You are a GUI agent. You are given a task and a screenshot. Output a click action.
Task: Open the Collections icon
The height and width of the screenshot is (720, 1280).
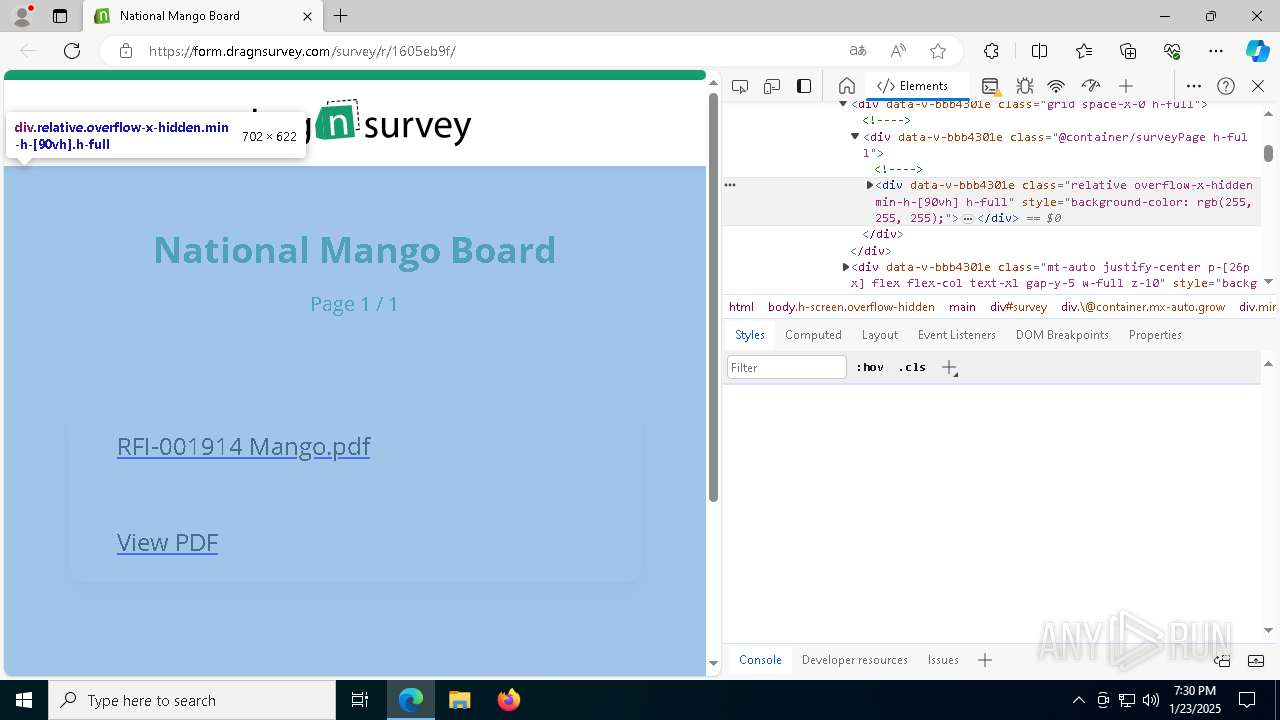coord(1128,51)
